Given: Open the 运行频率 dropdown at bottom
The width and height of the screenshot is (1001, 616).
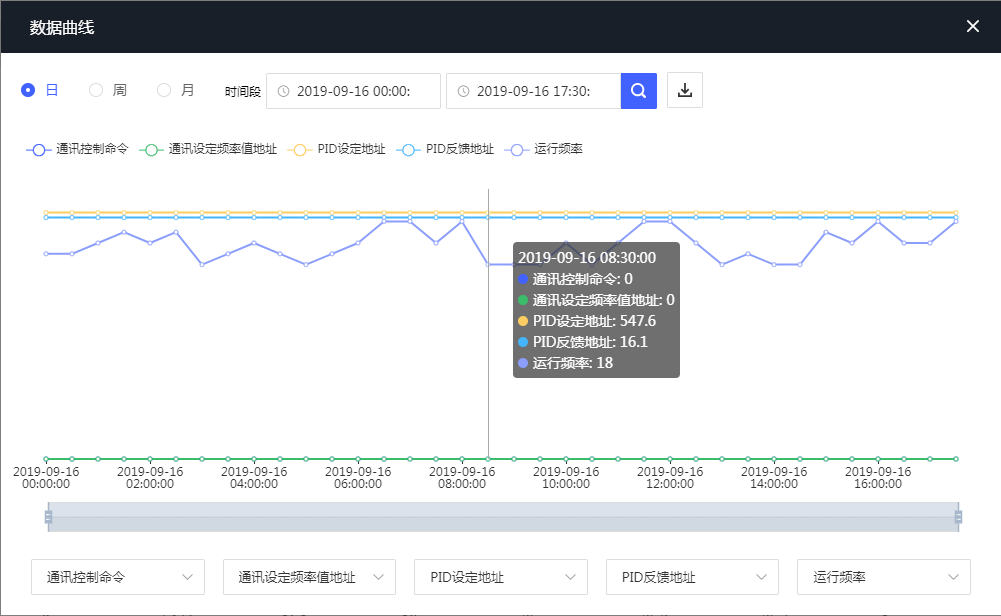Looking at the screenshot, I should pos(883,577).
